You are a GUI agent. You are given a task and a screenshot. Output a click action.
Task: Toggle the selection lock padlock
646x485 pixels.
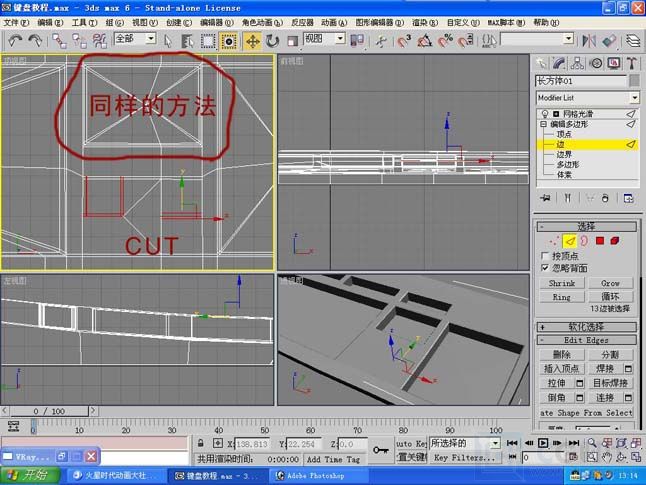[x=201, y=443]
